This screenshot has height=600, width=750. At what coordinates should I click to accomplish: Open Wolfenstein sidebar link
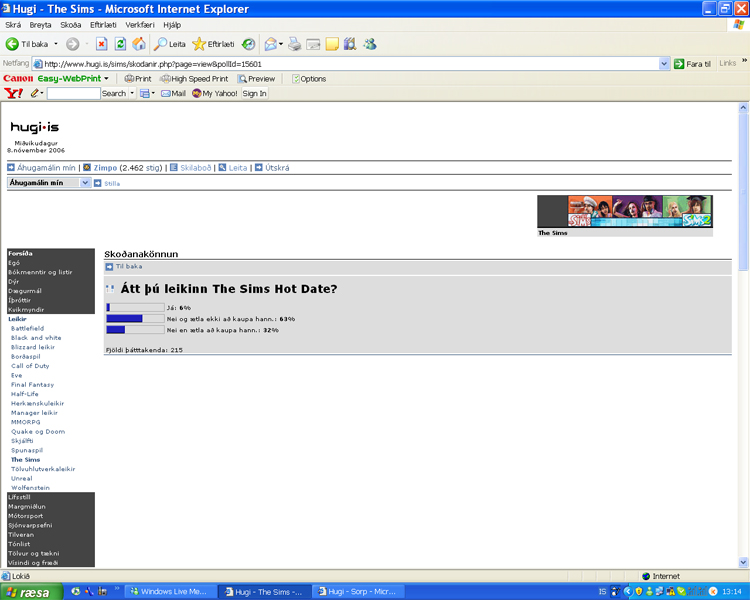(x=30, y=488)
